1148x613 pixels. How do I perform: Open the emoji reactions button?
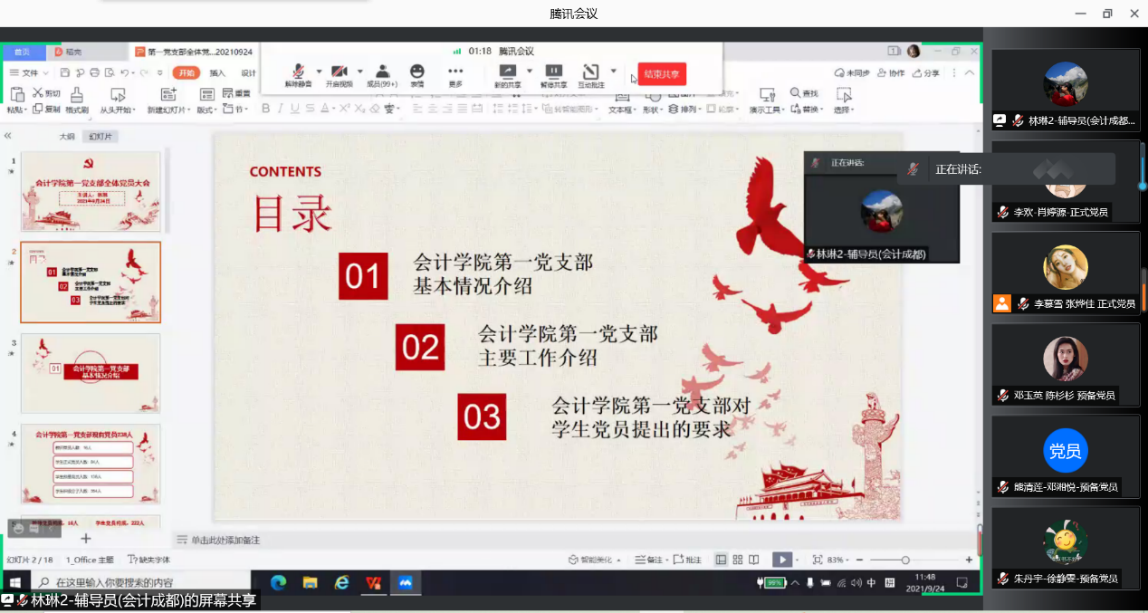(x=417, y=75)
